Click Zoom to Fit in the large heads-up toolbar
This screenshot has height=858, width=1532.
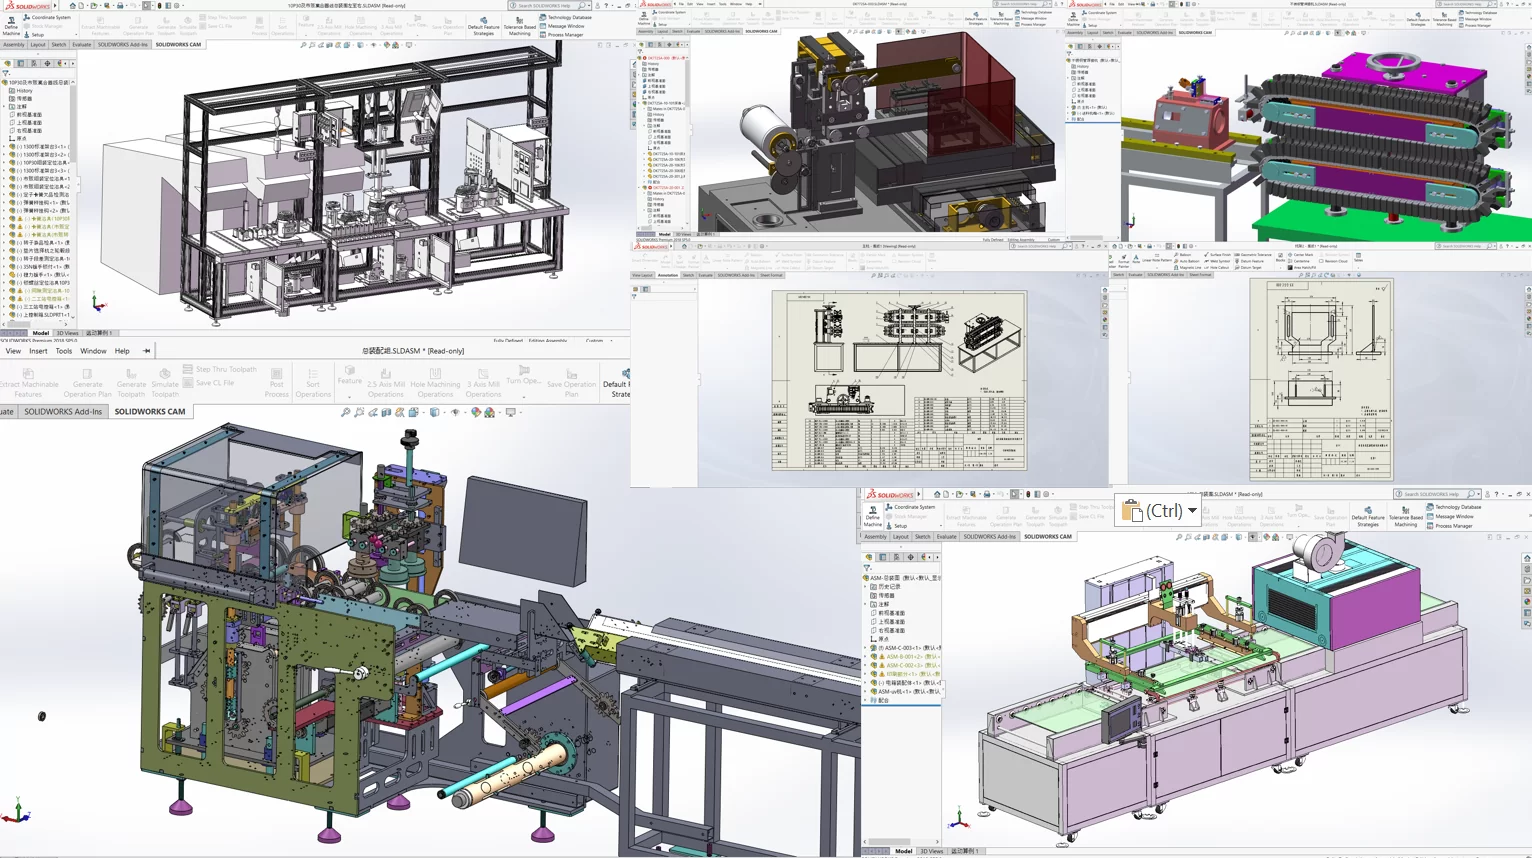click(346, 412)
